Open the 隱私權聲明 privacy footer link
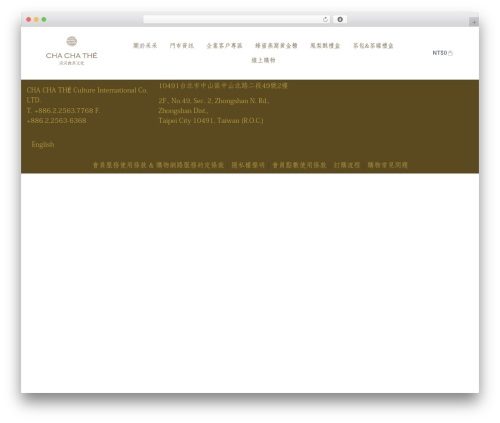The width and height of the screenshot is (500, 423). tap(248, 165)
